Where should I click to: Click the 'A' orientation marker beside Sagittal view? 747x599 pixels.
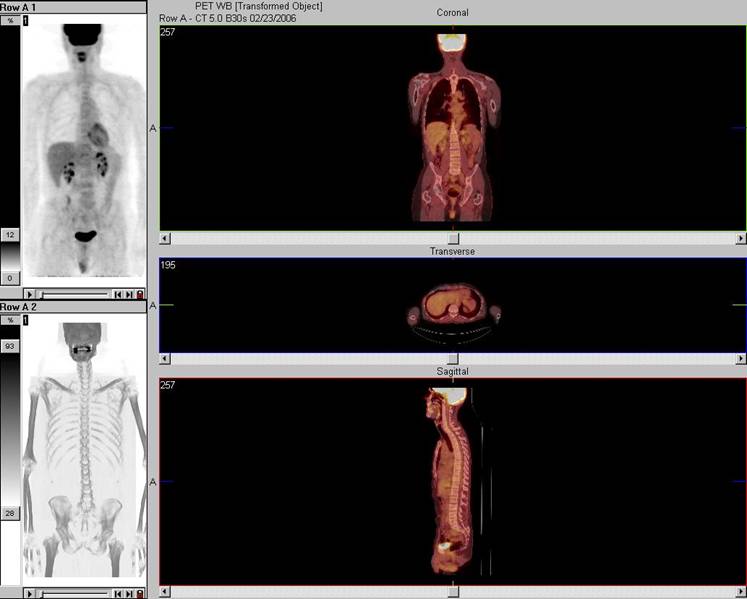(153, 482)
